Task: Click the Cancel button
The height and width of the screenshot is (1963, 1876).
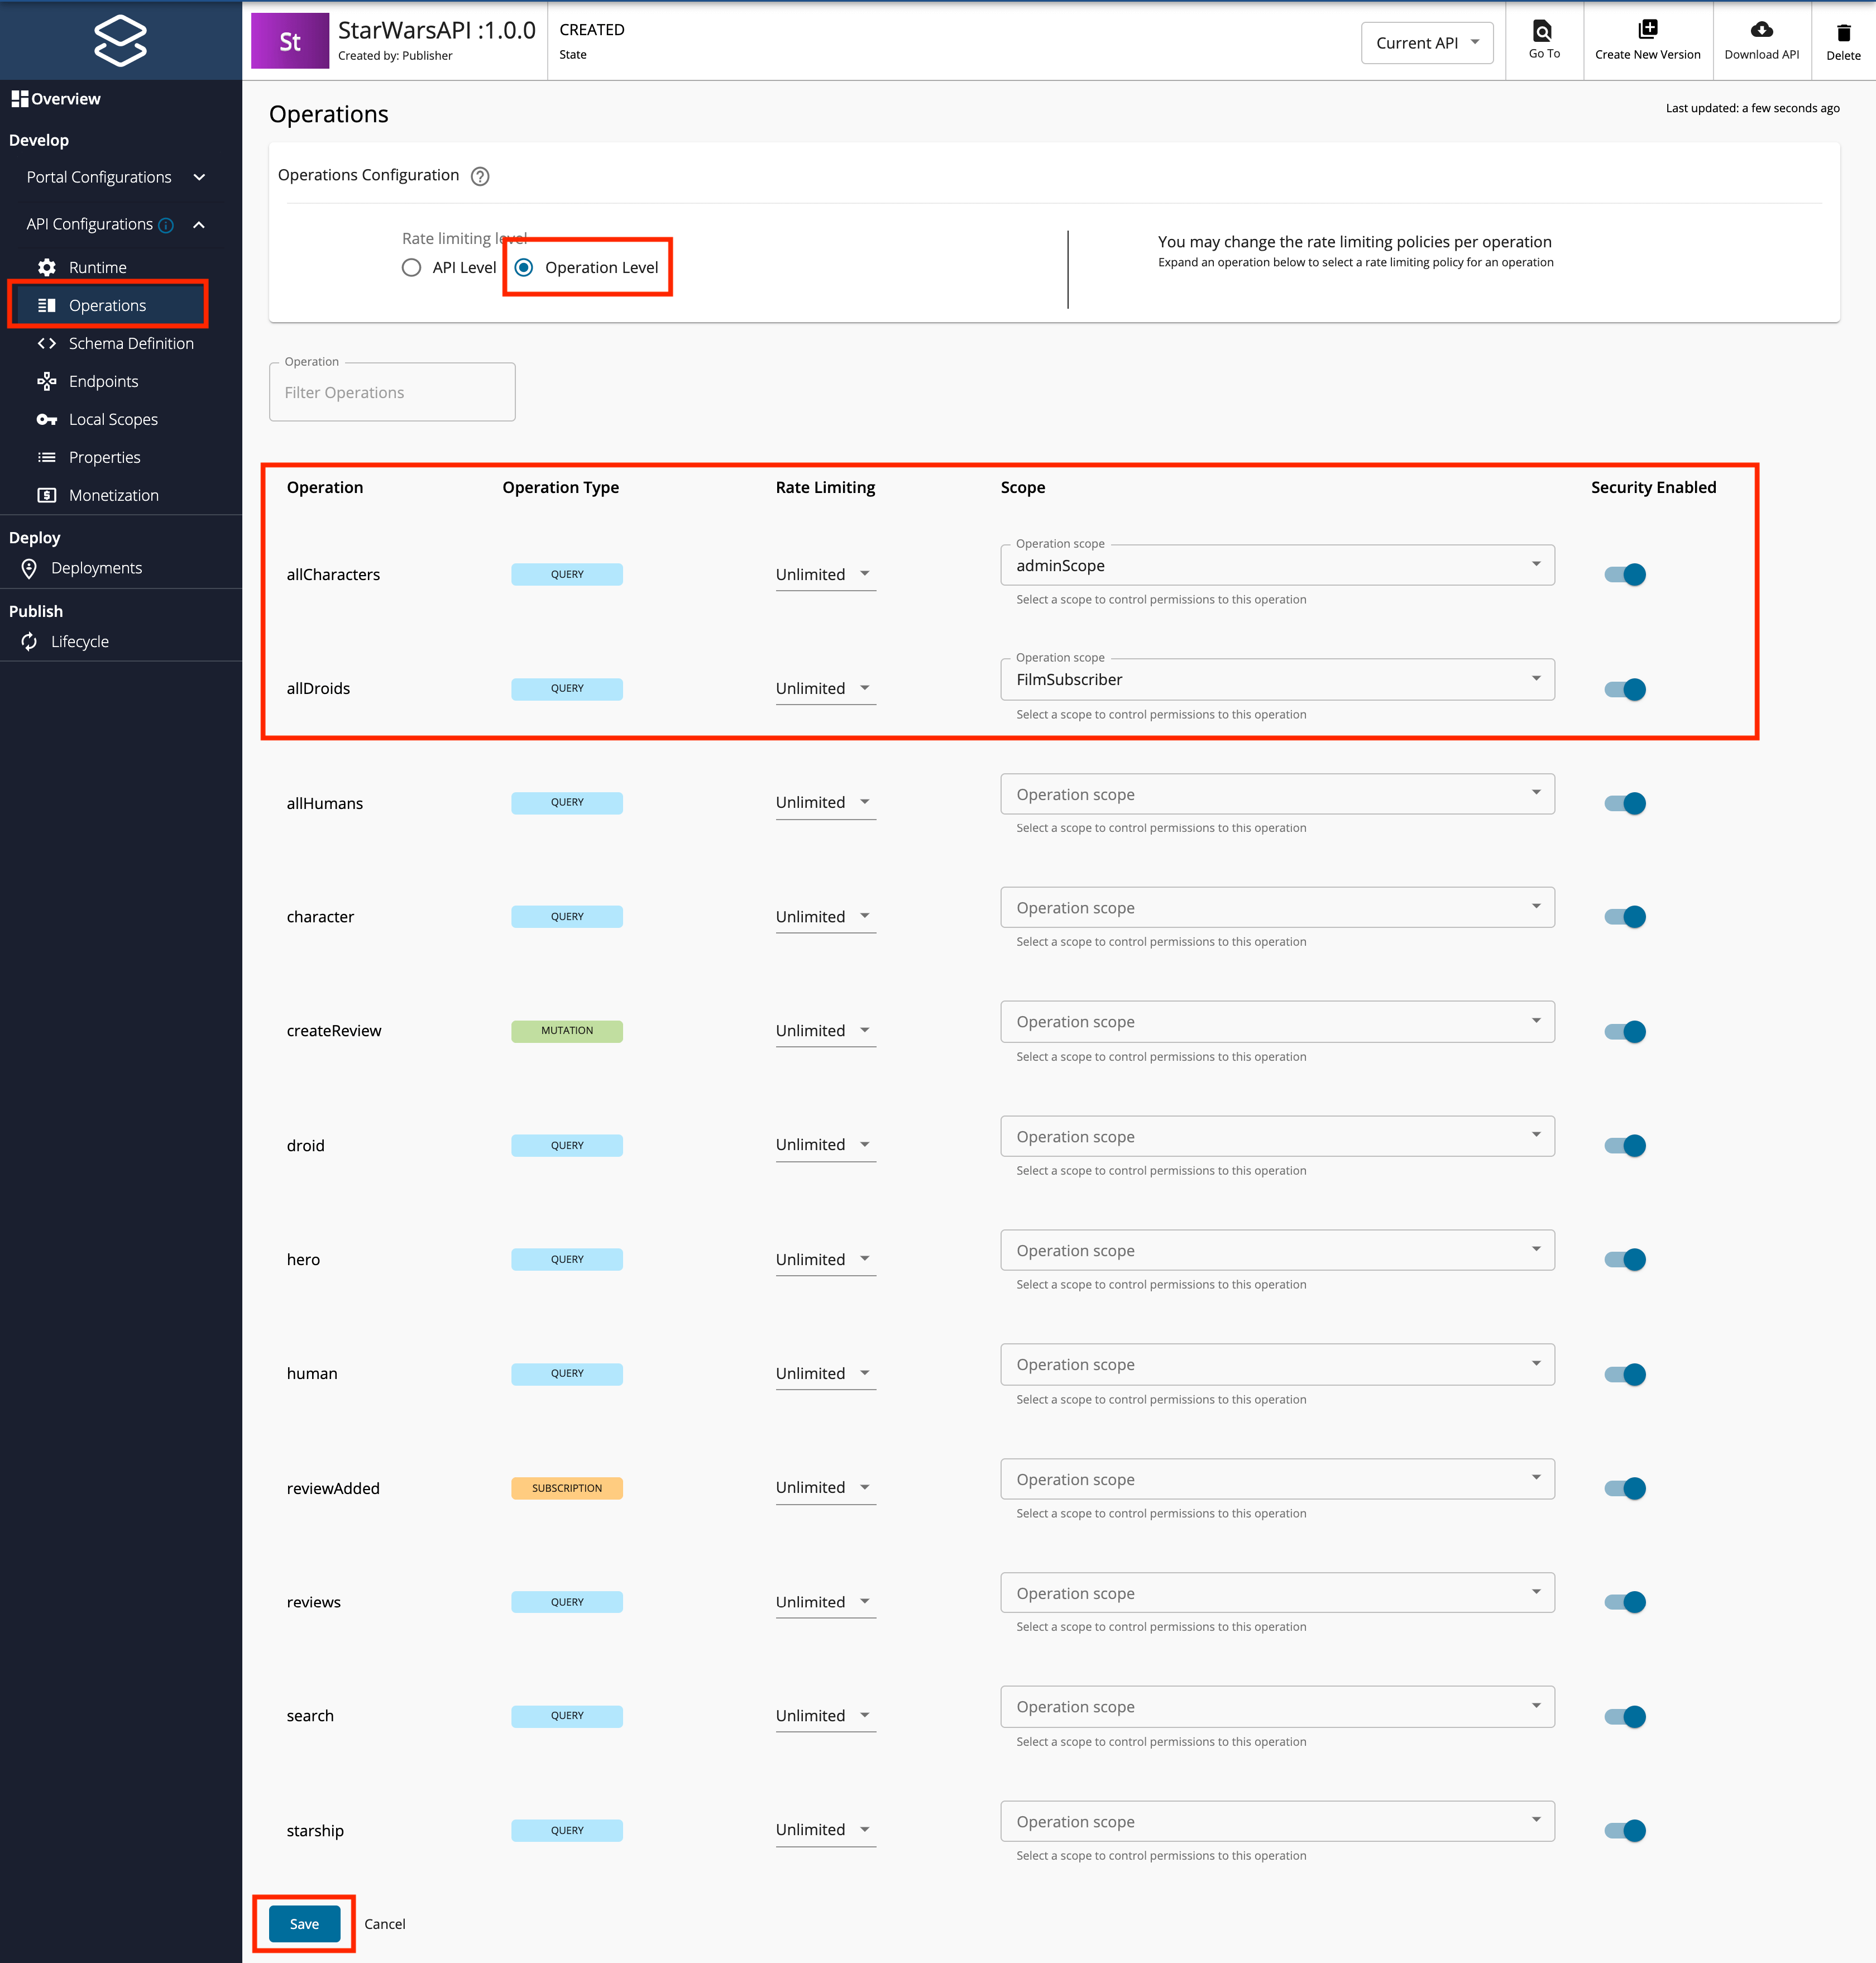Action: coord(385,1924)
